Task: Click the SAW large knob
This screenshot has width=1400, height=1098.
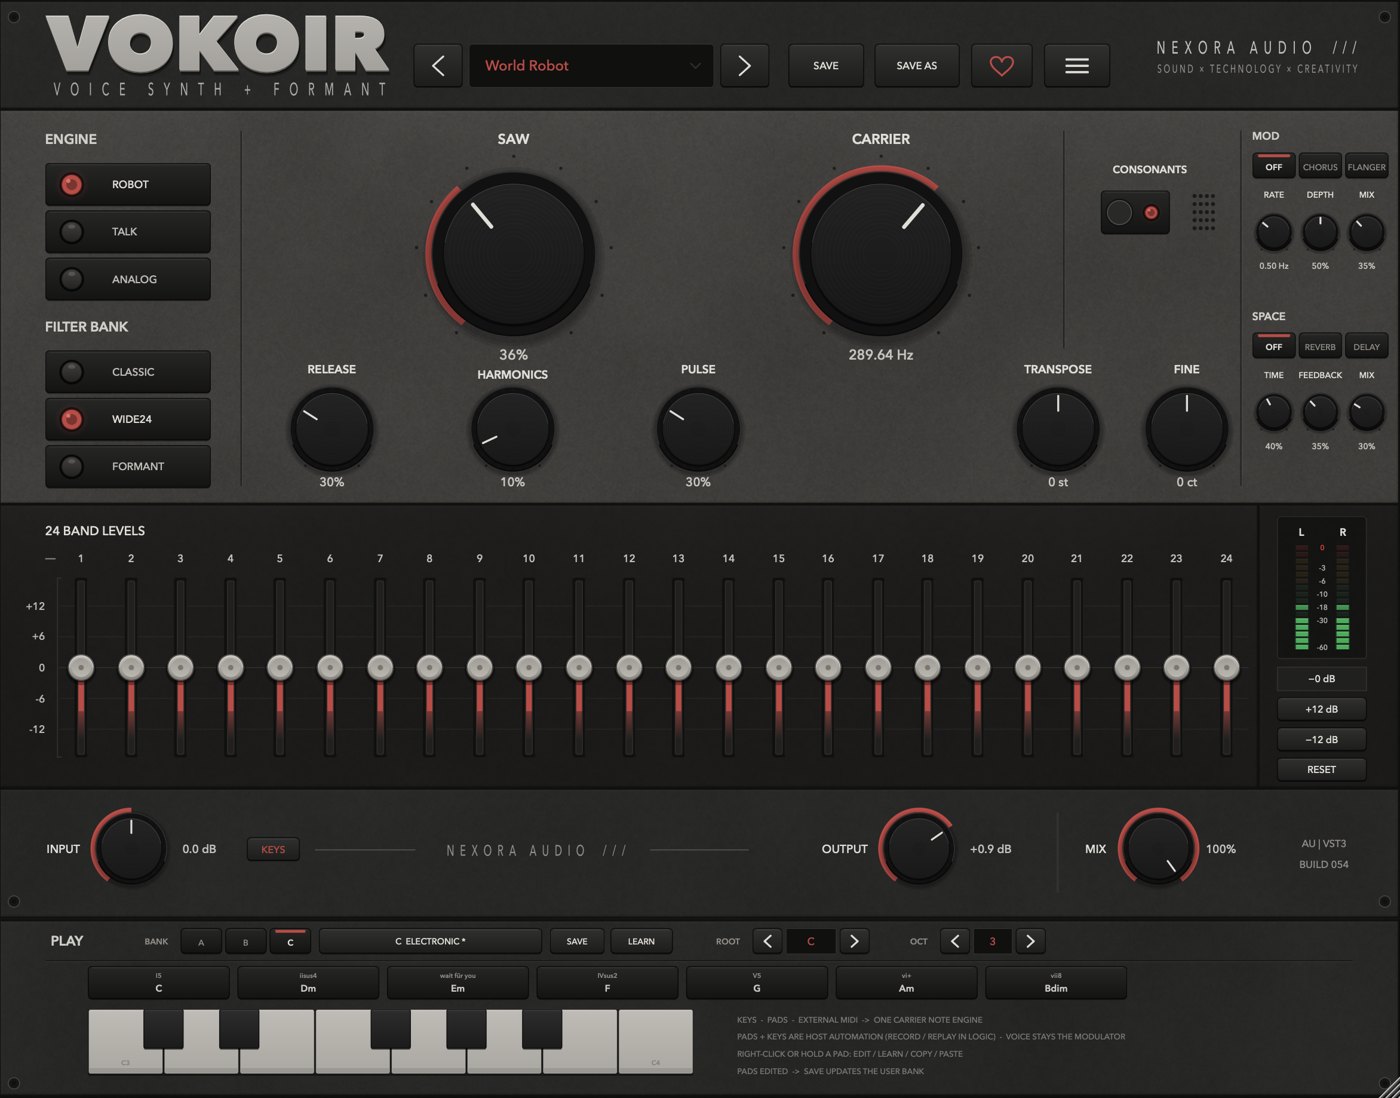Action: click(x=513, y=254)
